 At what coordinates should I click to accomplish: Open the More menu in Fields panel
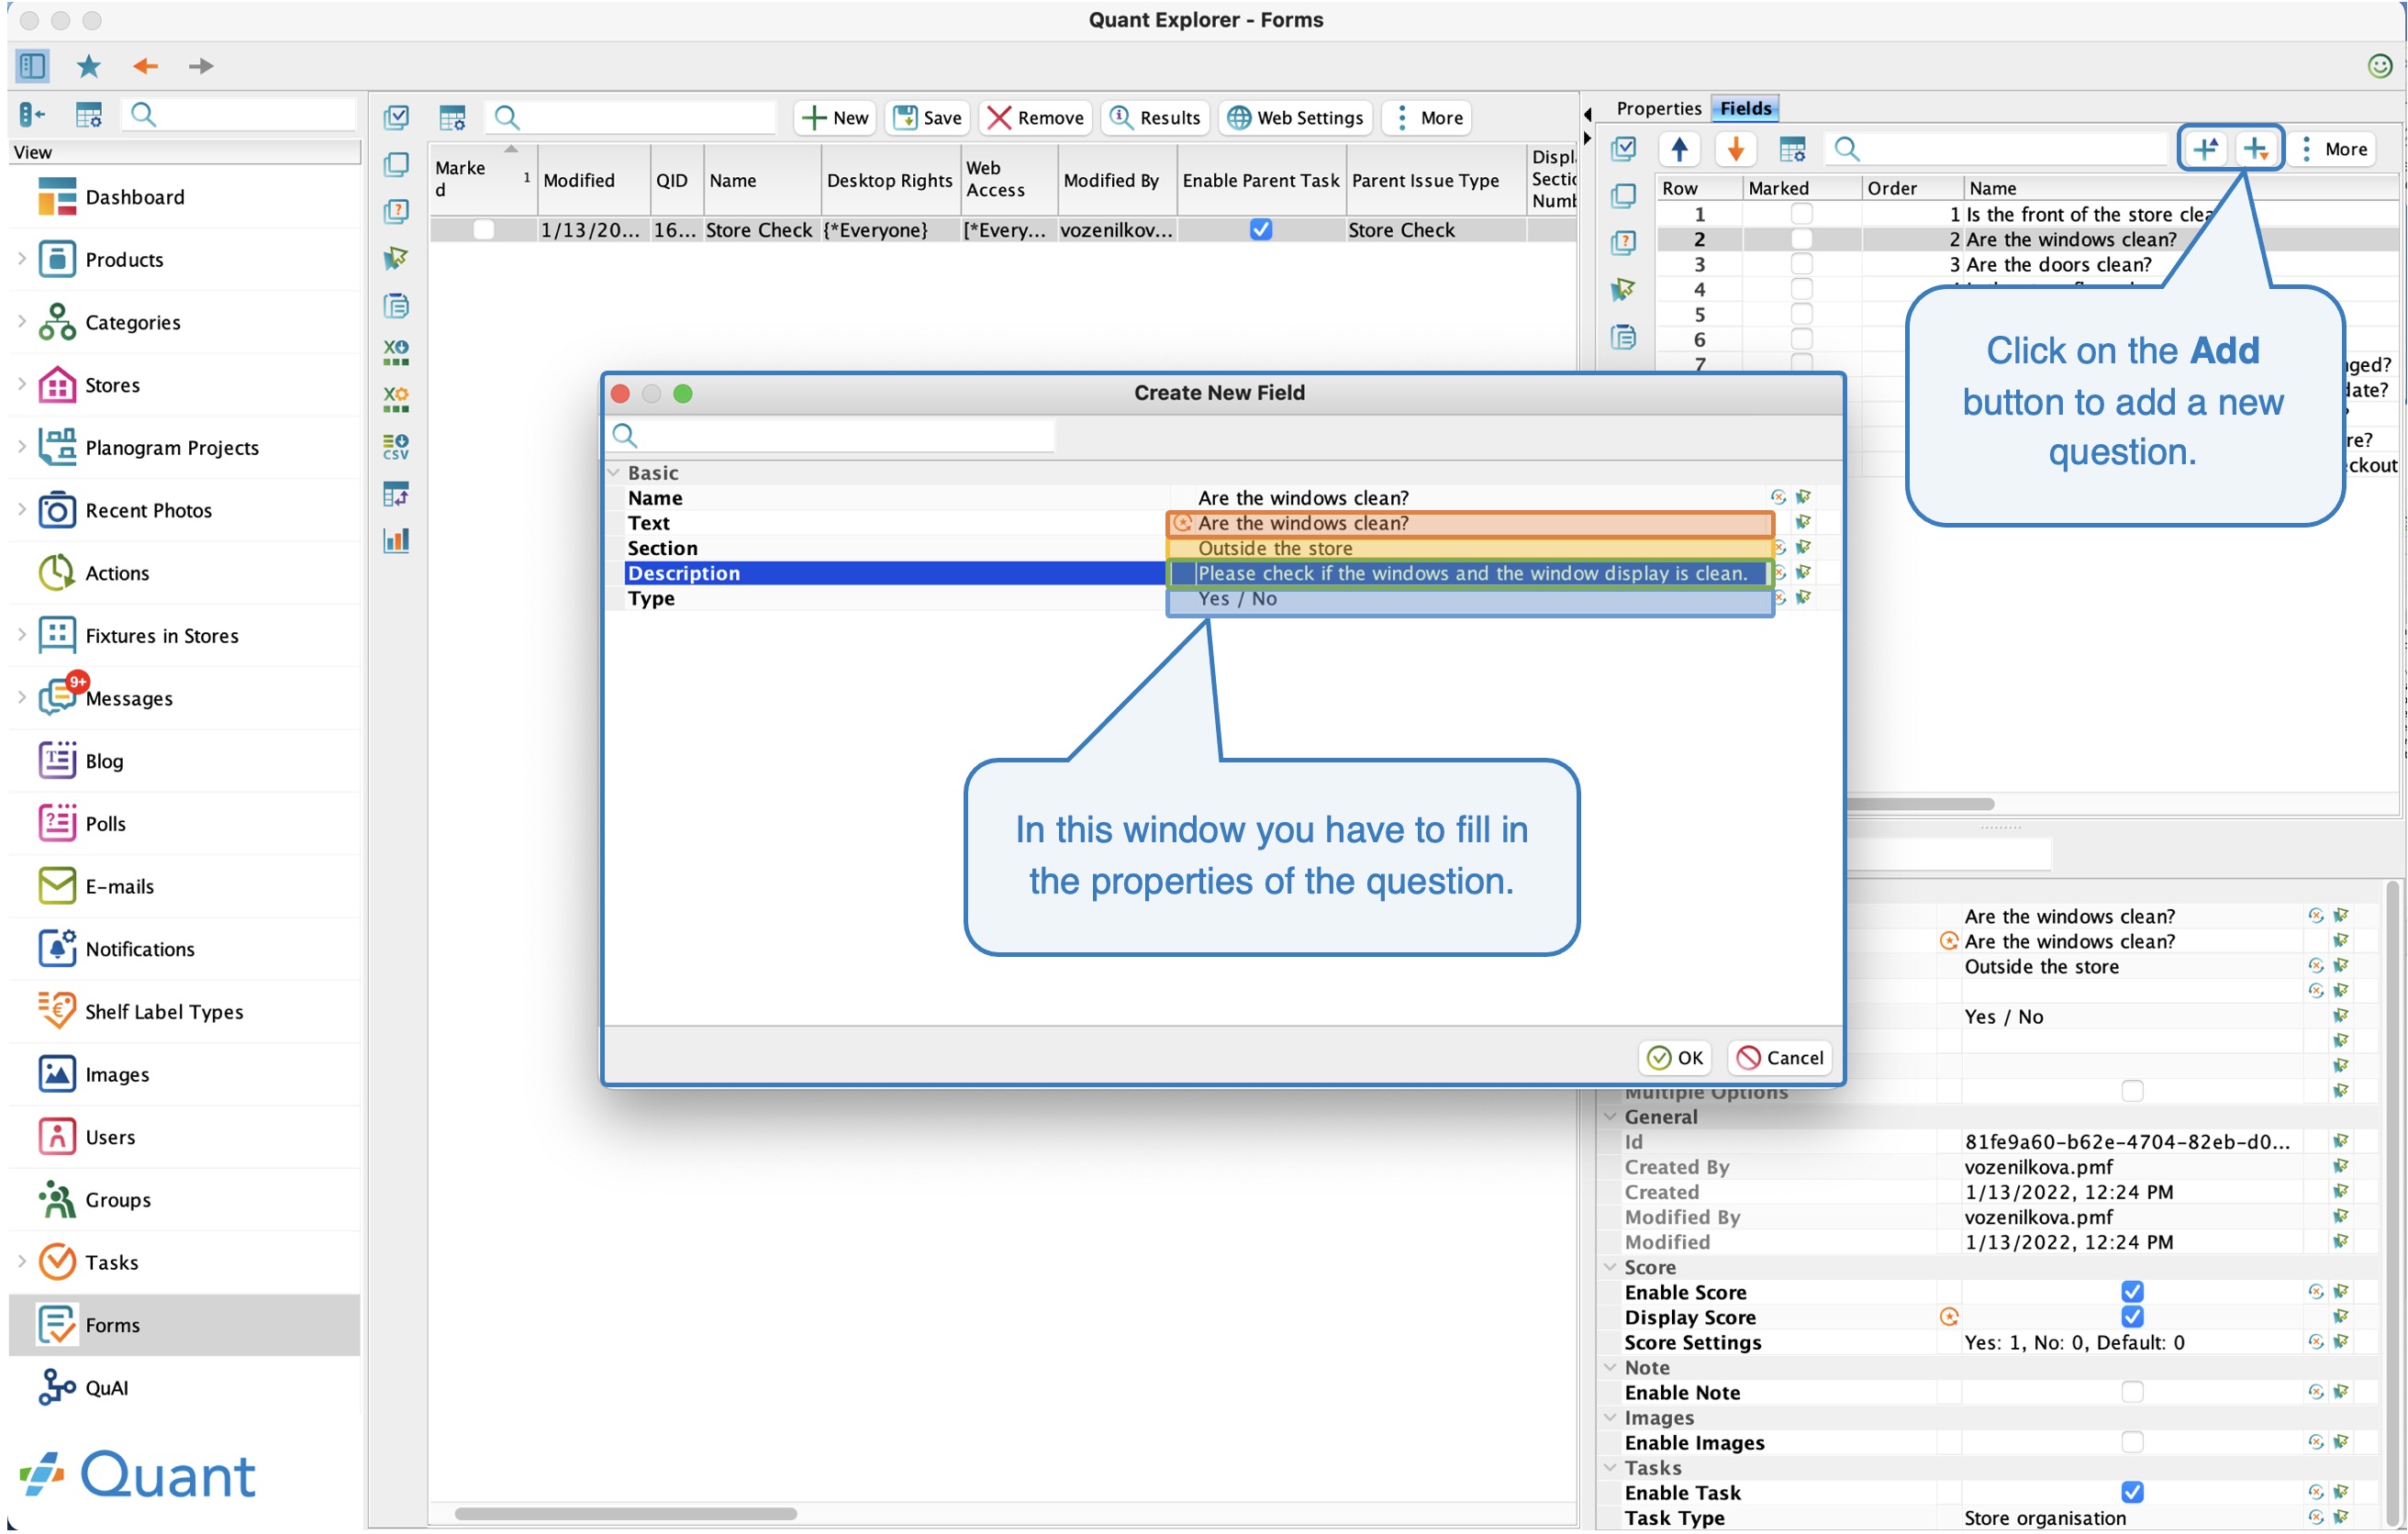coord(2334,149)
